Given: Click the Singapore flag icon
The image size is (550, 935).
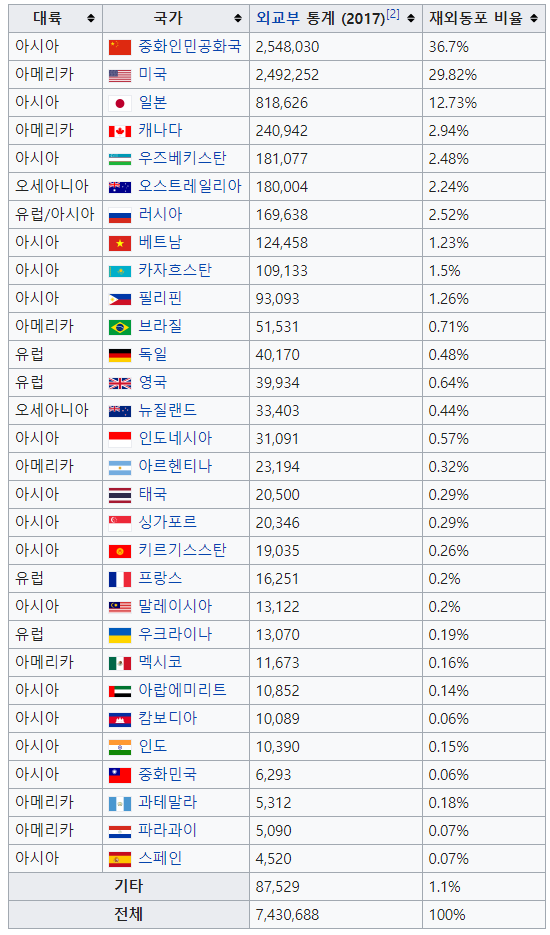Looking at the screenshot, I should [120, 523].
